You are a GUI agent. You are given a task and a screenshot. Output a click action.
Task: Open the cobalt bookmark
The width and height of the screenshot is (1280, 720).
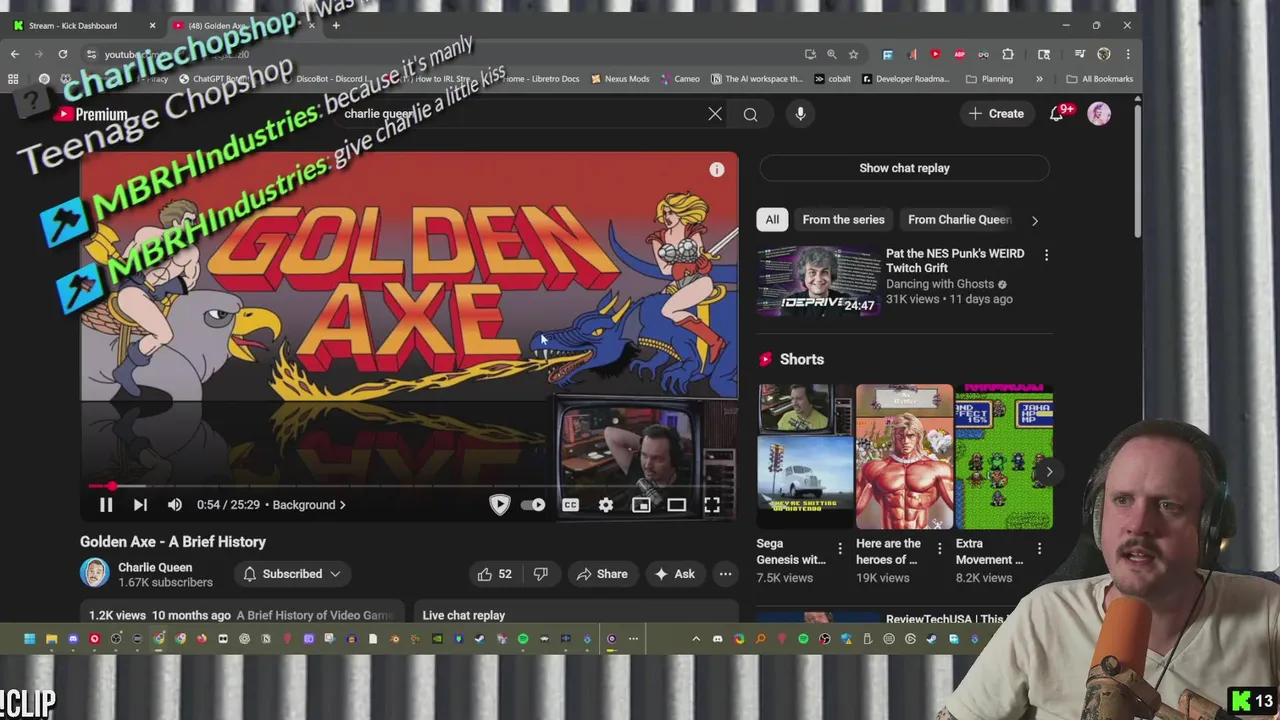click(832, 79)
